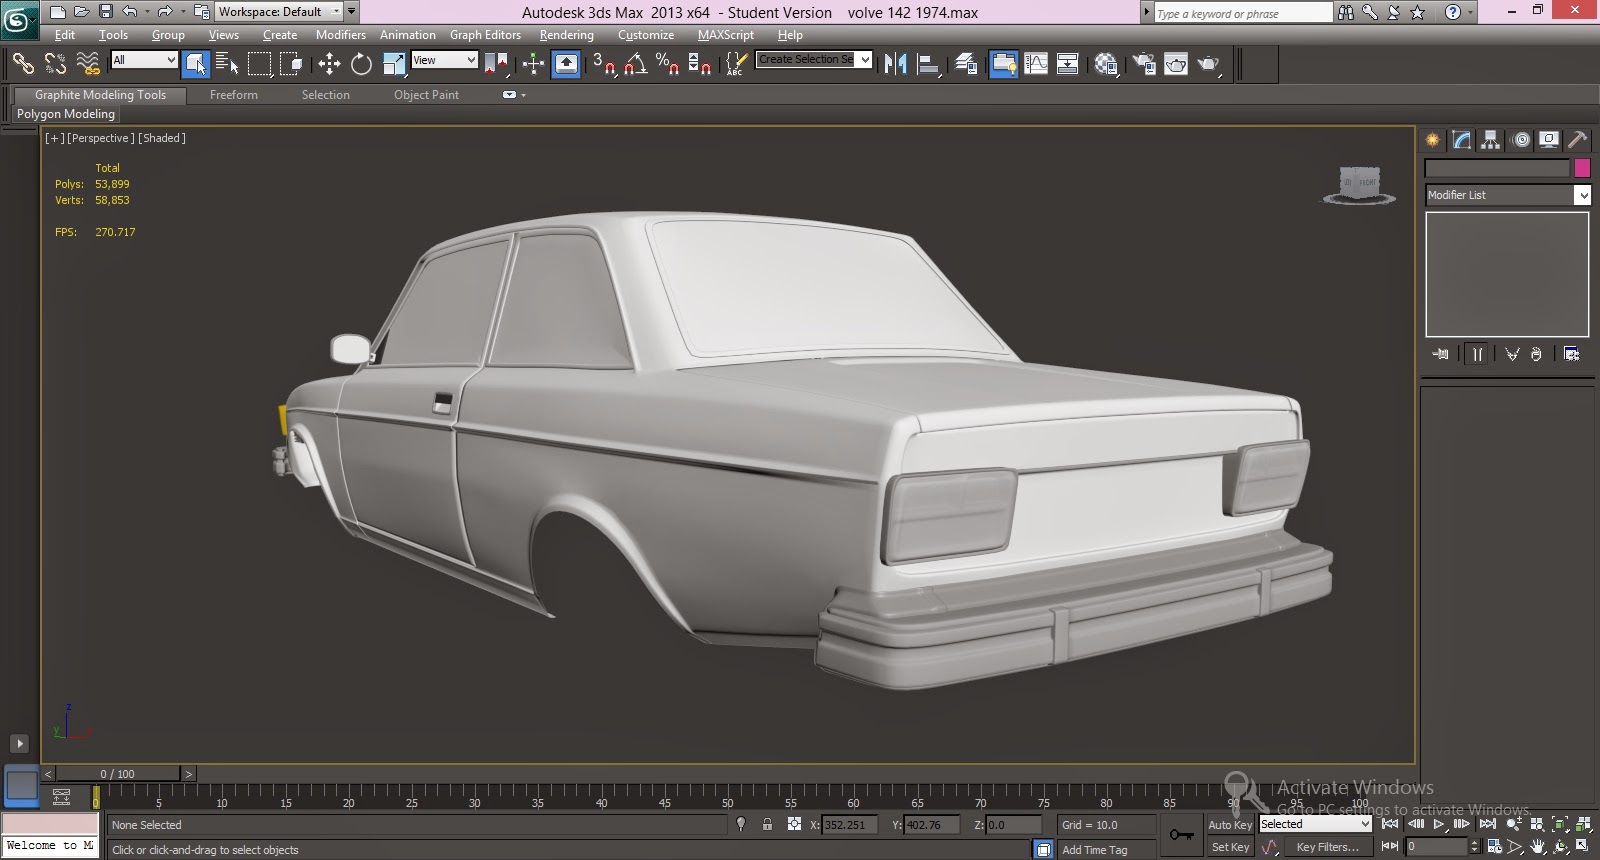This screenshot has height=860, width=1600.
Task: Toggle the selection lock icon
Action: (x=767, y=825)
